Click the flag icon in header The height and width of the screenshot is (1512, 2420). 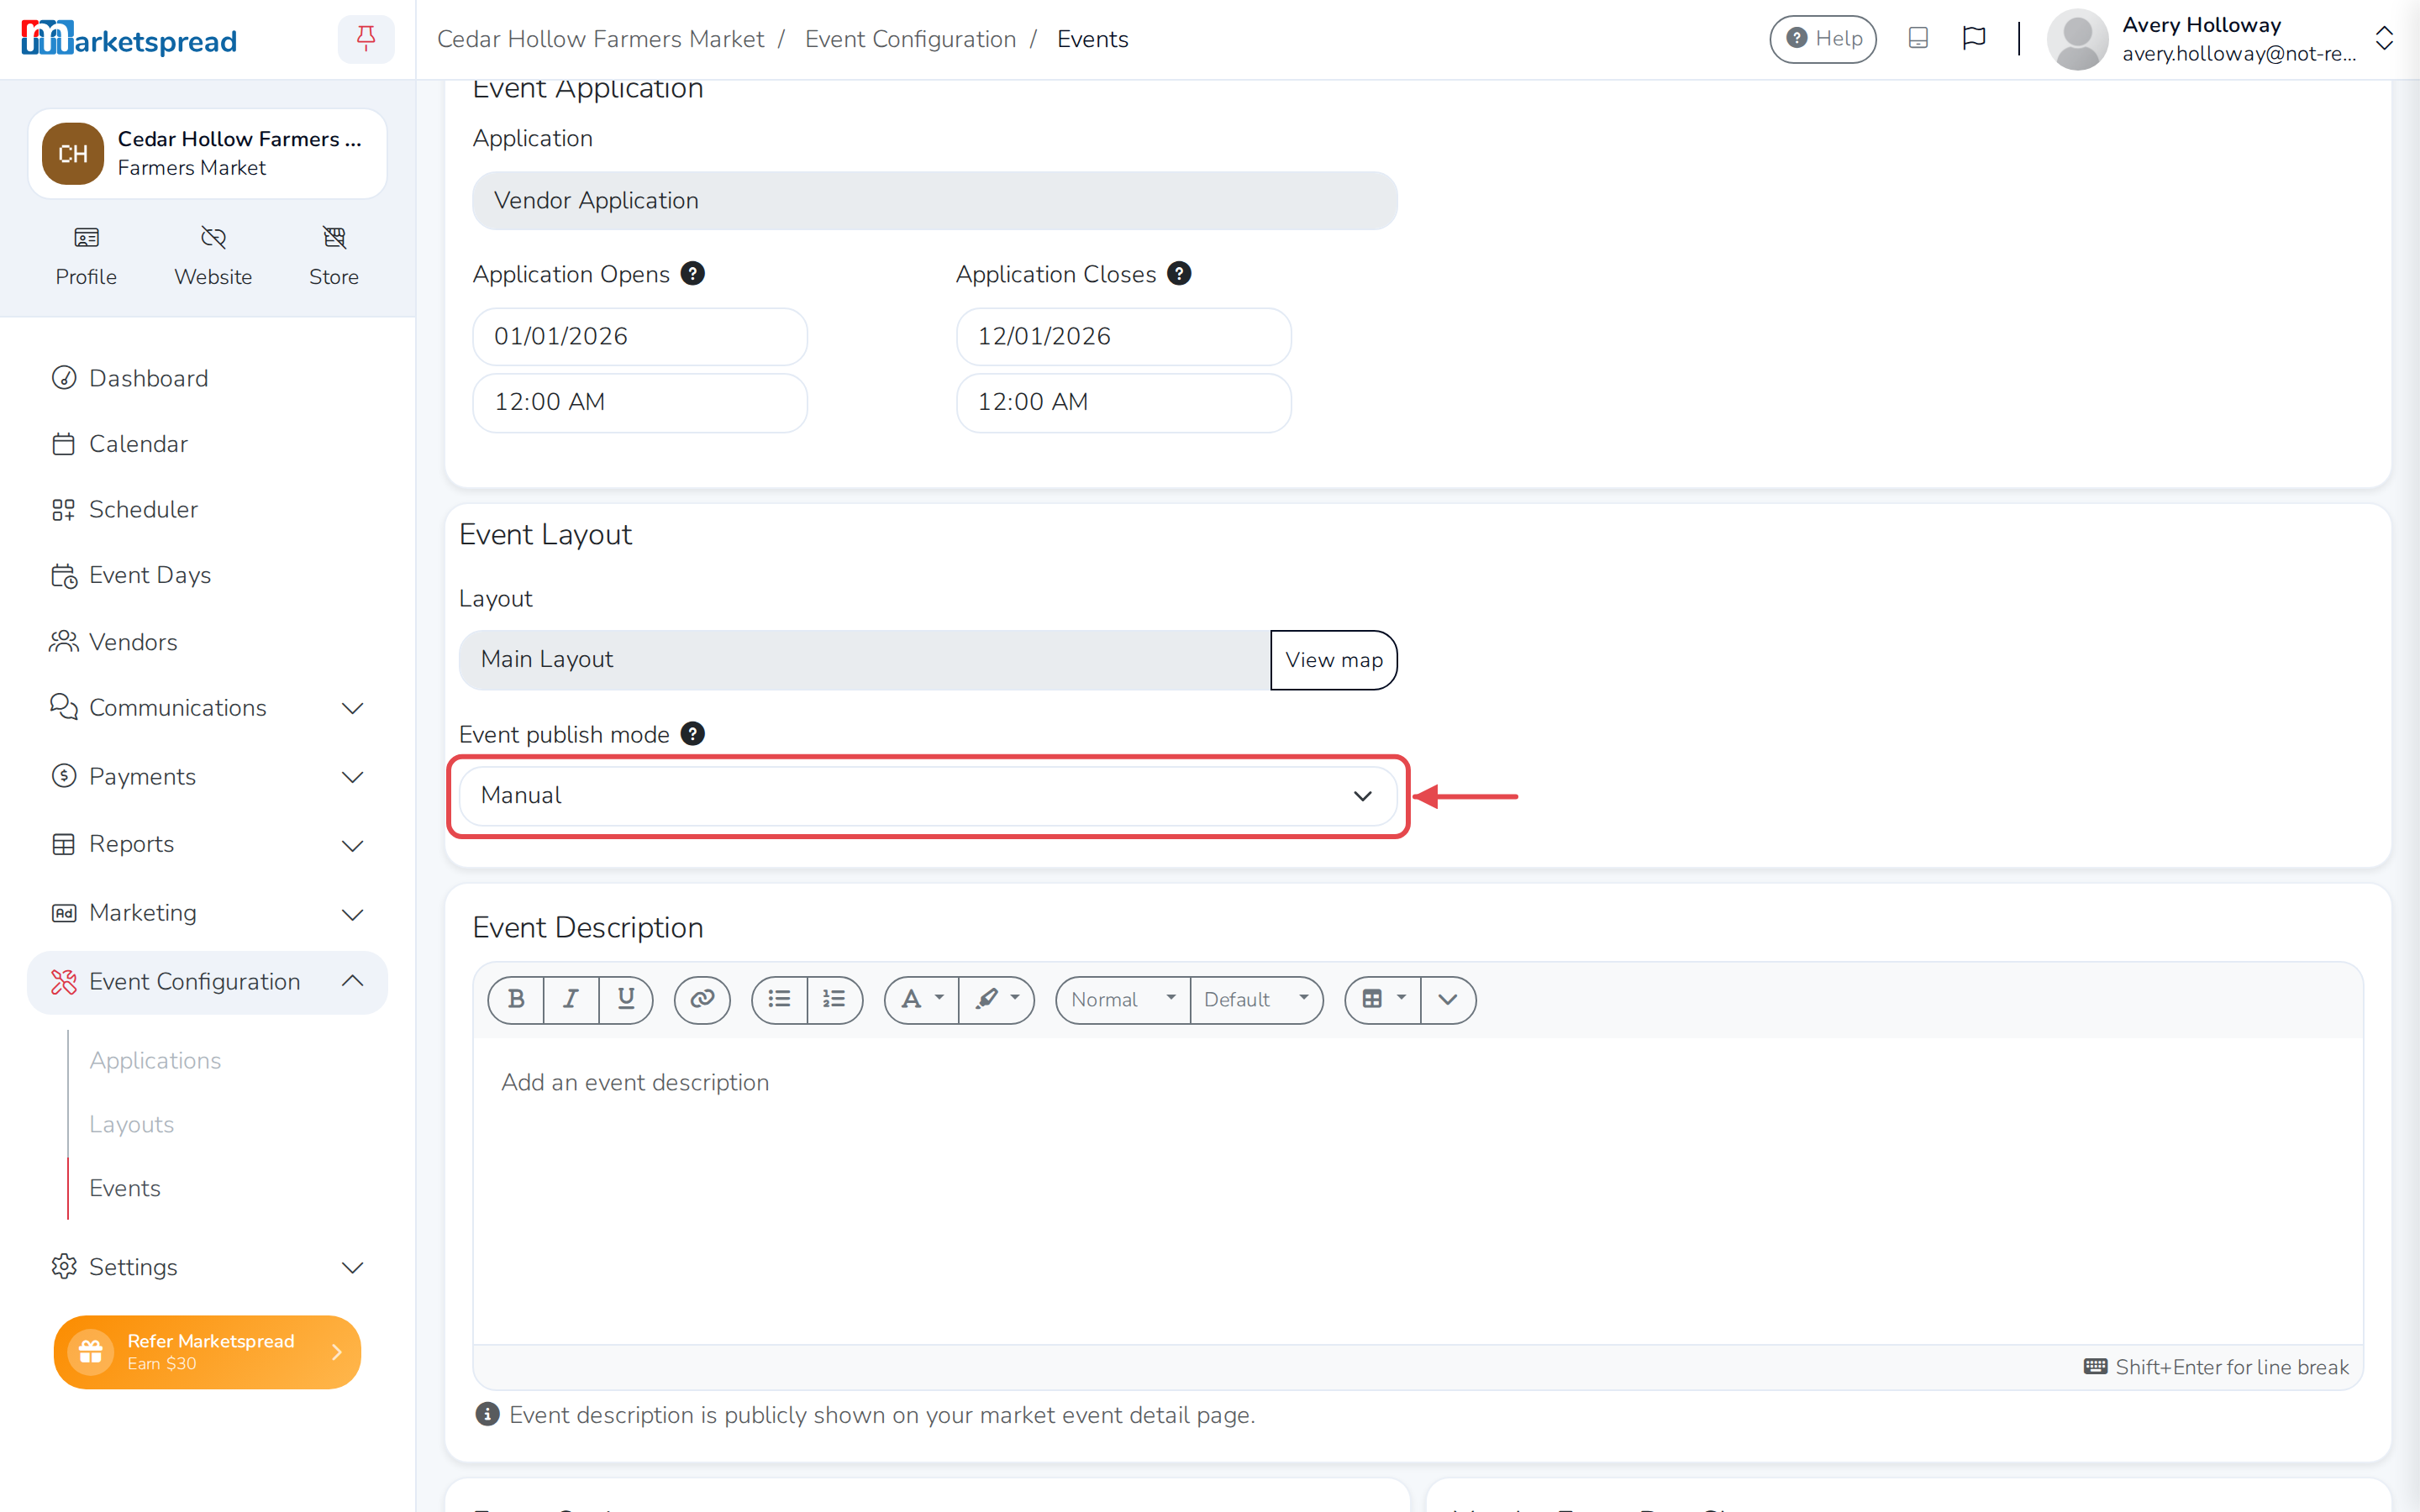(x=1974, y=39)
